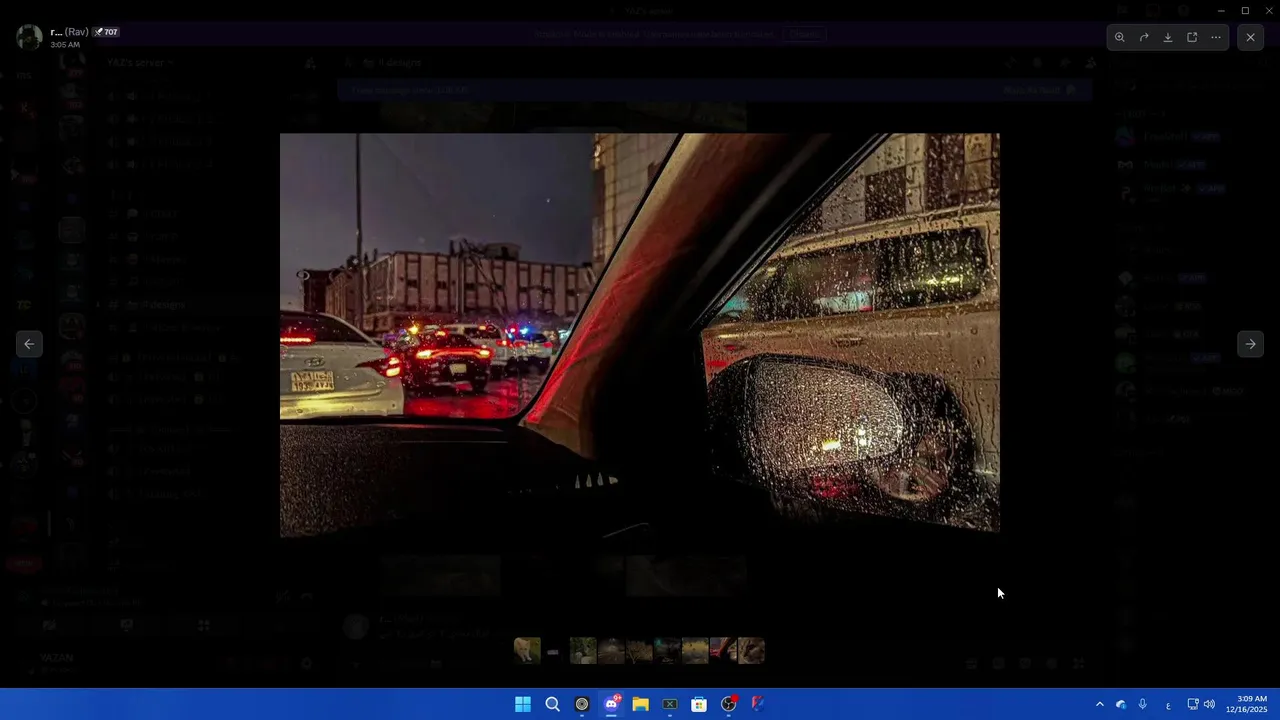Show hidden system tray icons
The width and height of the screenshot is (1280, 720).
click(x=1099, y=705)
